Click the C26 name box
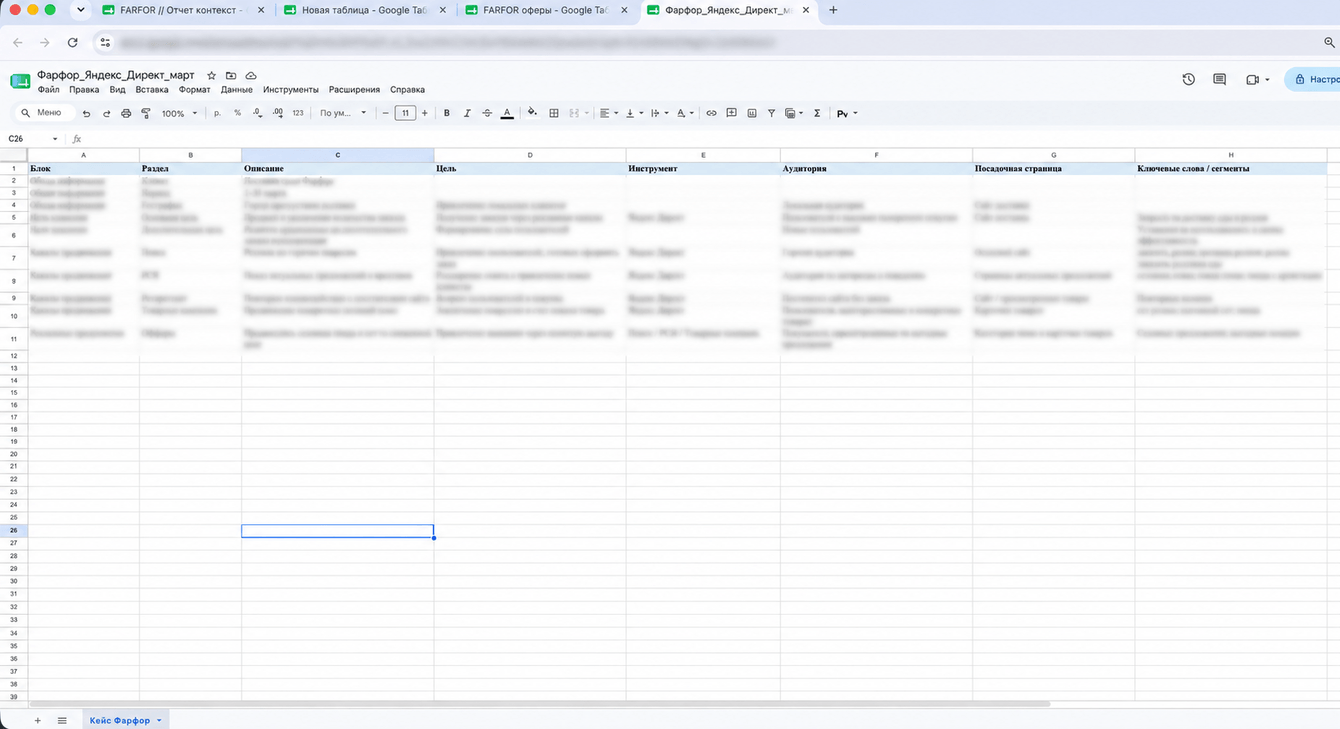 coord(30,139)
